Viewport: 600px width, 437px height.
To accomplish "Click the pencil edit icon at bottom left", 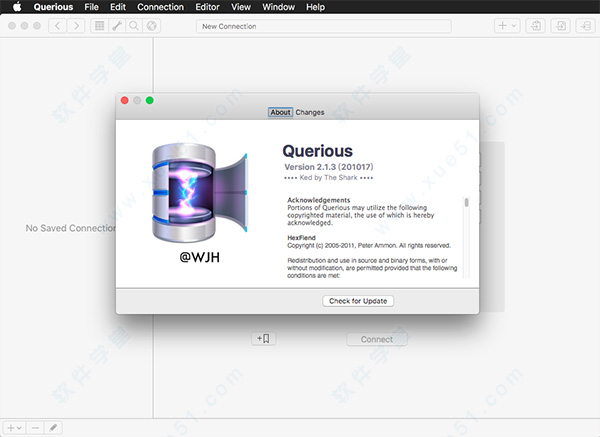I will click(x=54, y=427).
